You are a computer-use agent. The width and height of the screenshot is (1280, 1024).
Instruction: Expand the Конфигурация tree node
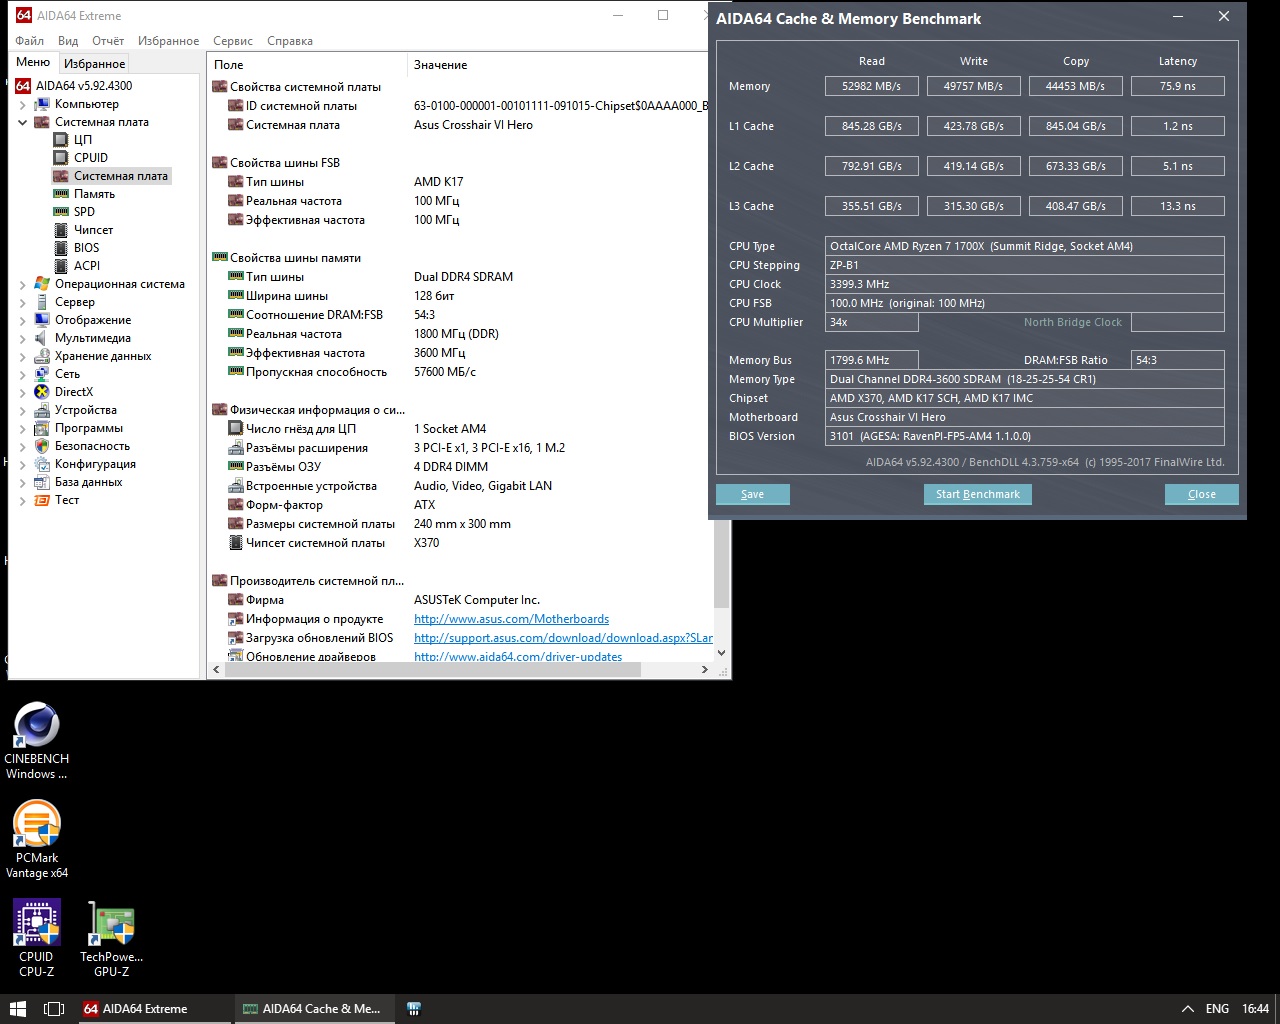[23, 464]
